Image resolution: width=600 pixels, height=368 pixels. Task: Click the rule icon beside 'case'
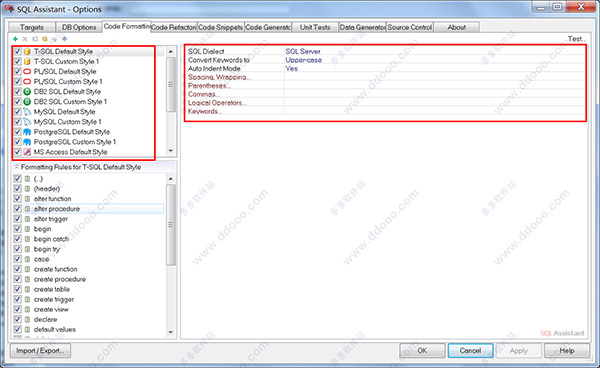27,259
